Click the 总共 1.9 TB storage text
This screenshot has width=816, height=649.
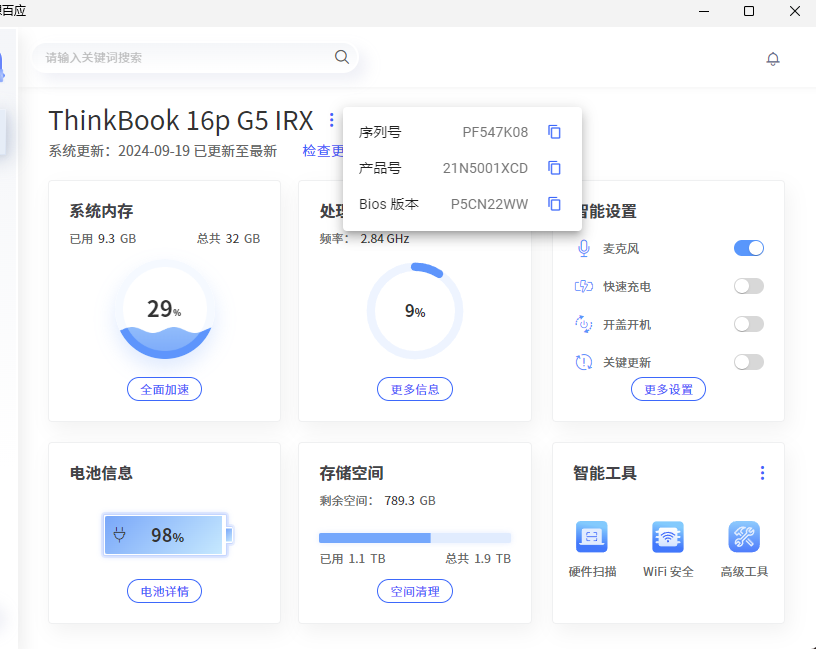click(478, 559)
